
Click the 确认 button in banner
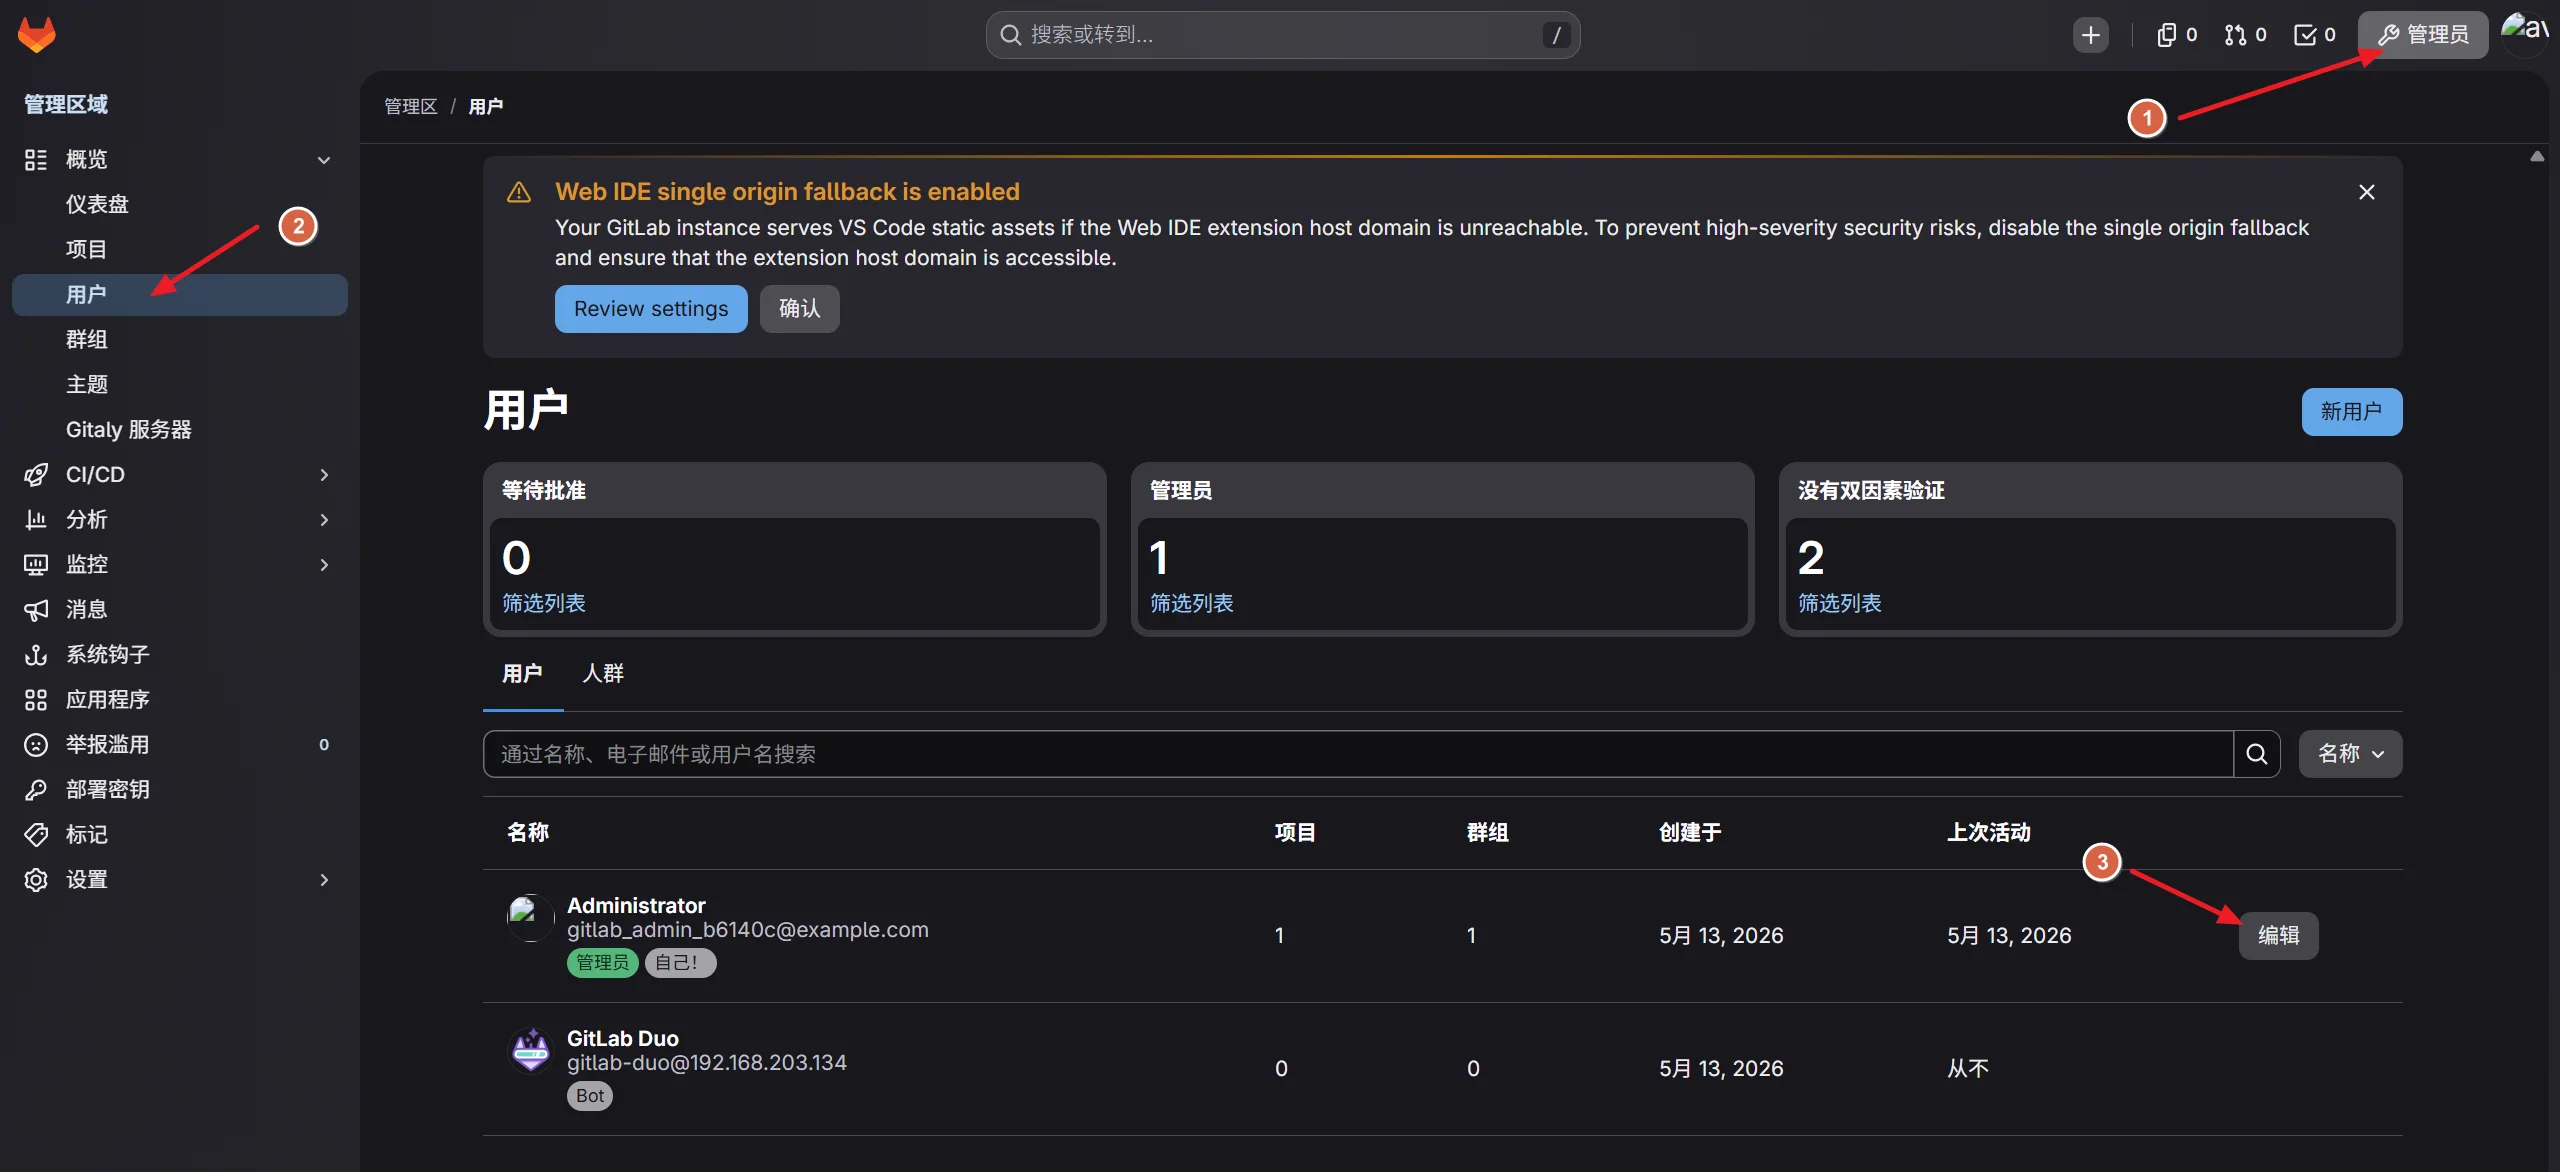pos(799,309)
